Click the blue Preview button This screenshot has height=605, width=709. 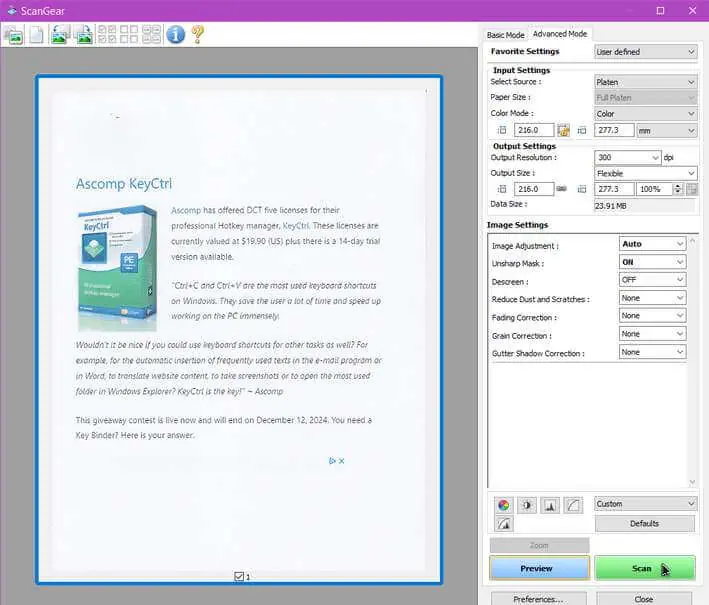(539, 568)
